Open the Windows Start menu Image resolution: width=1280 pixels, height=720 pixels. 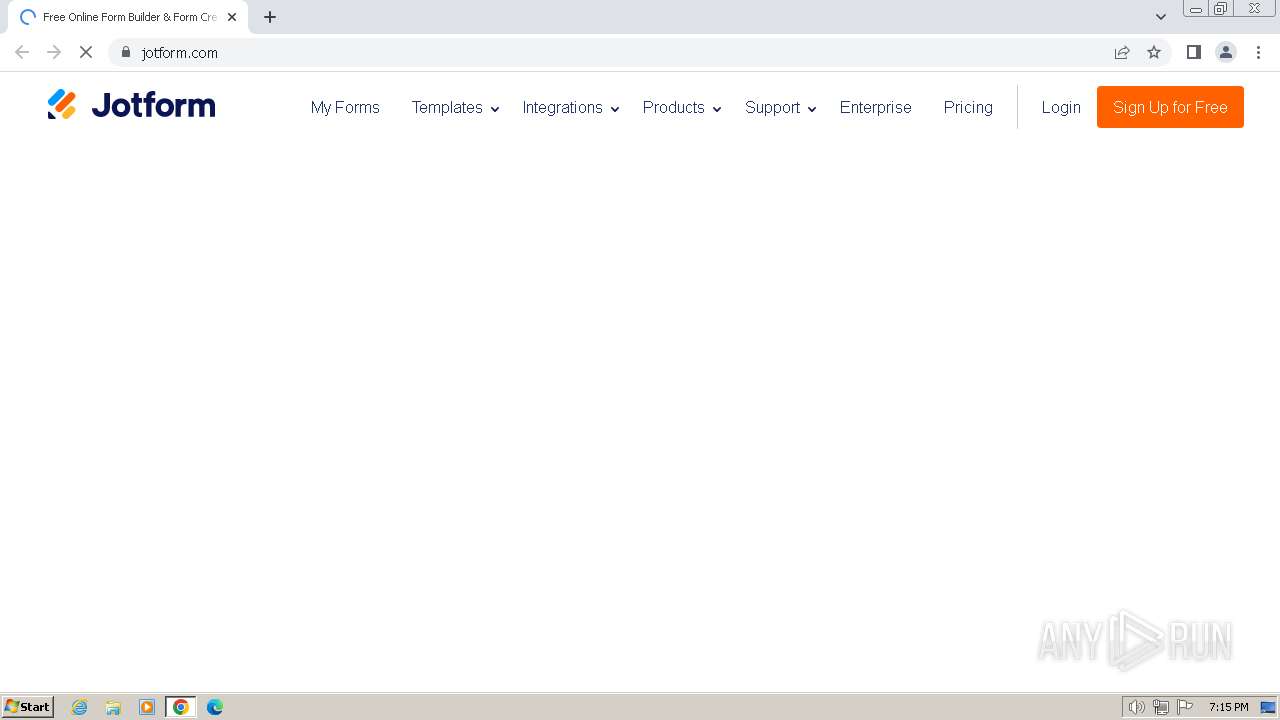[x=28, y=707]
